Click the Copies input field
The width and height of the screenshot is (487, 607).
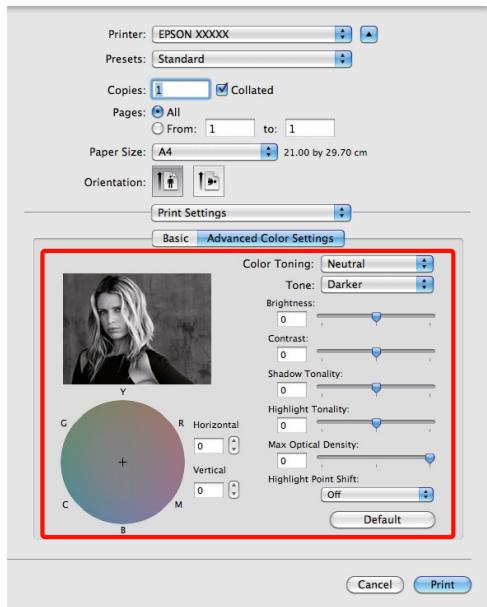pyautogui.click(x=181, y=90)
